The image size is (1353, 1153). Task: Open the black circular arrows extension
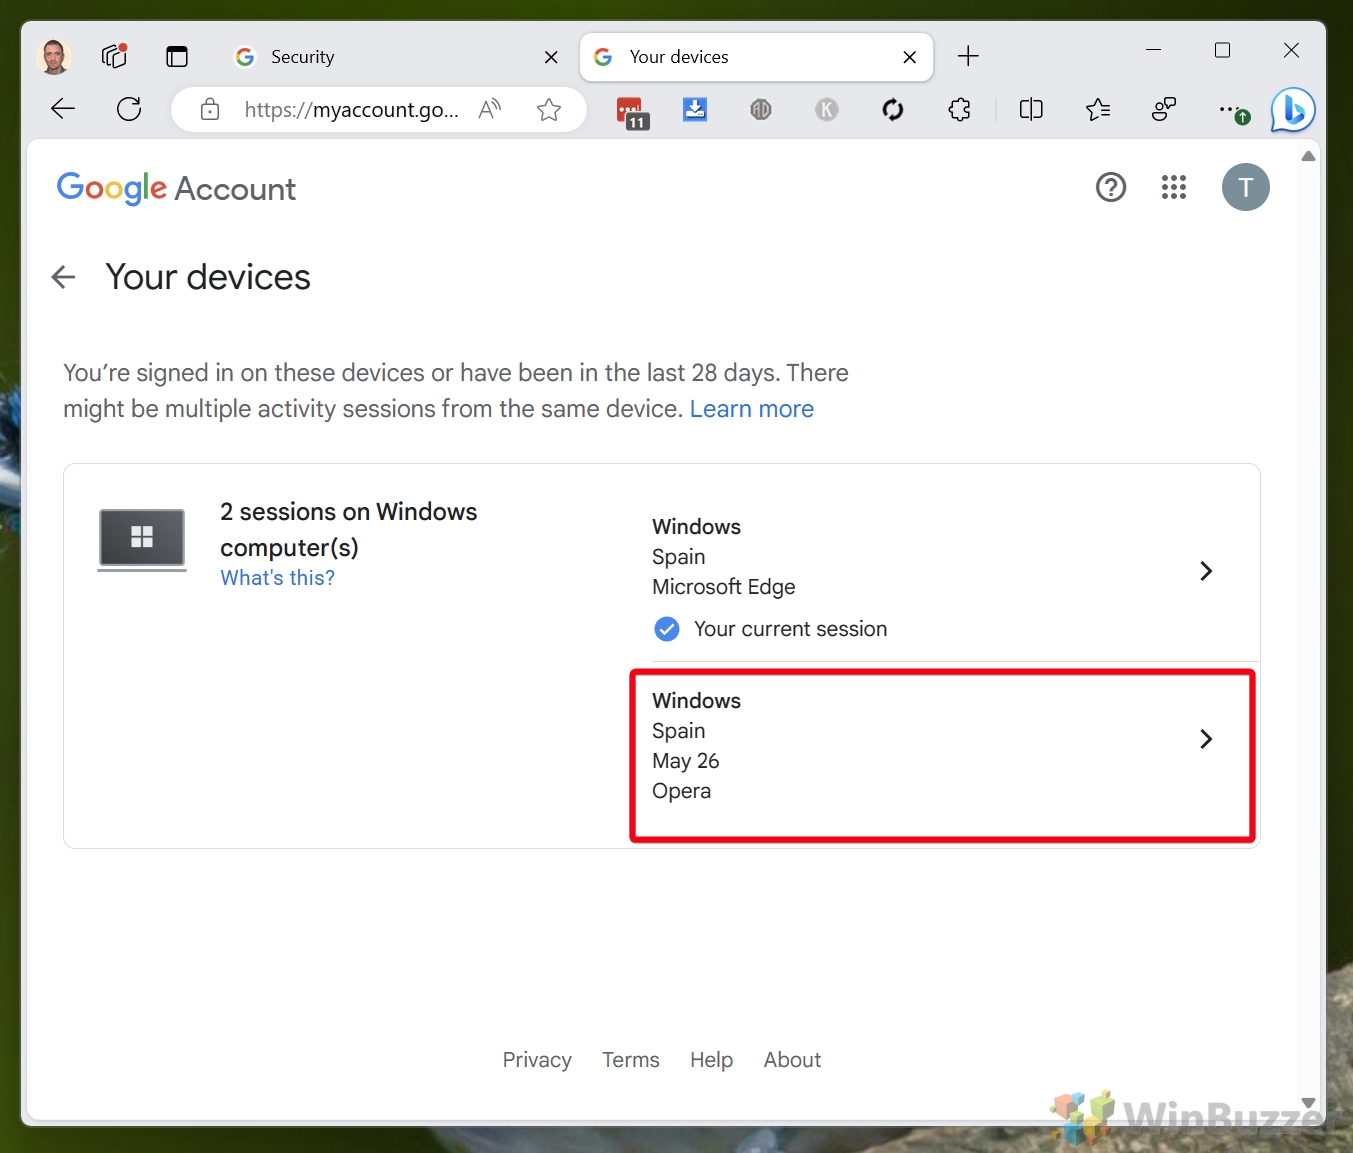pyautogui.click(x=893, y=109)
